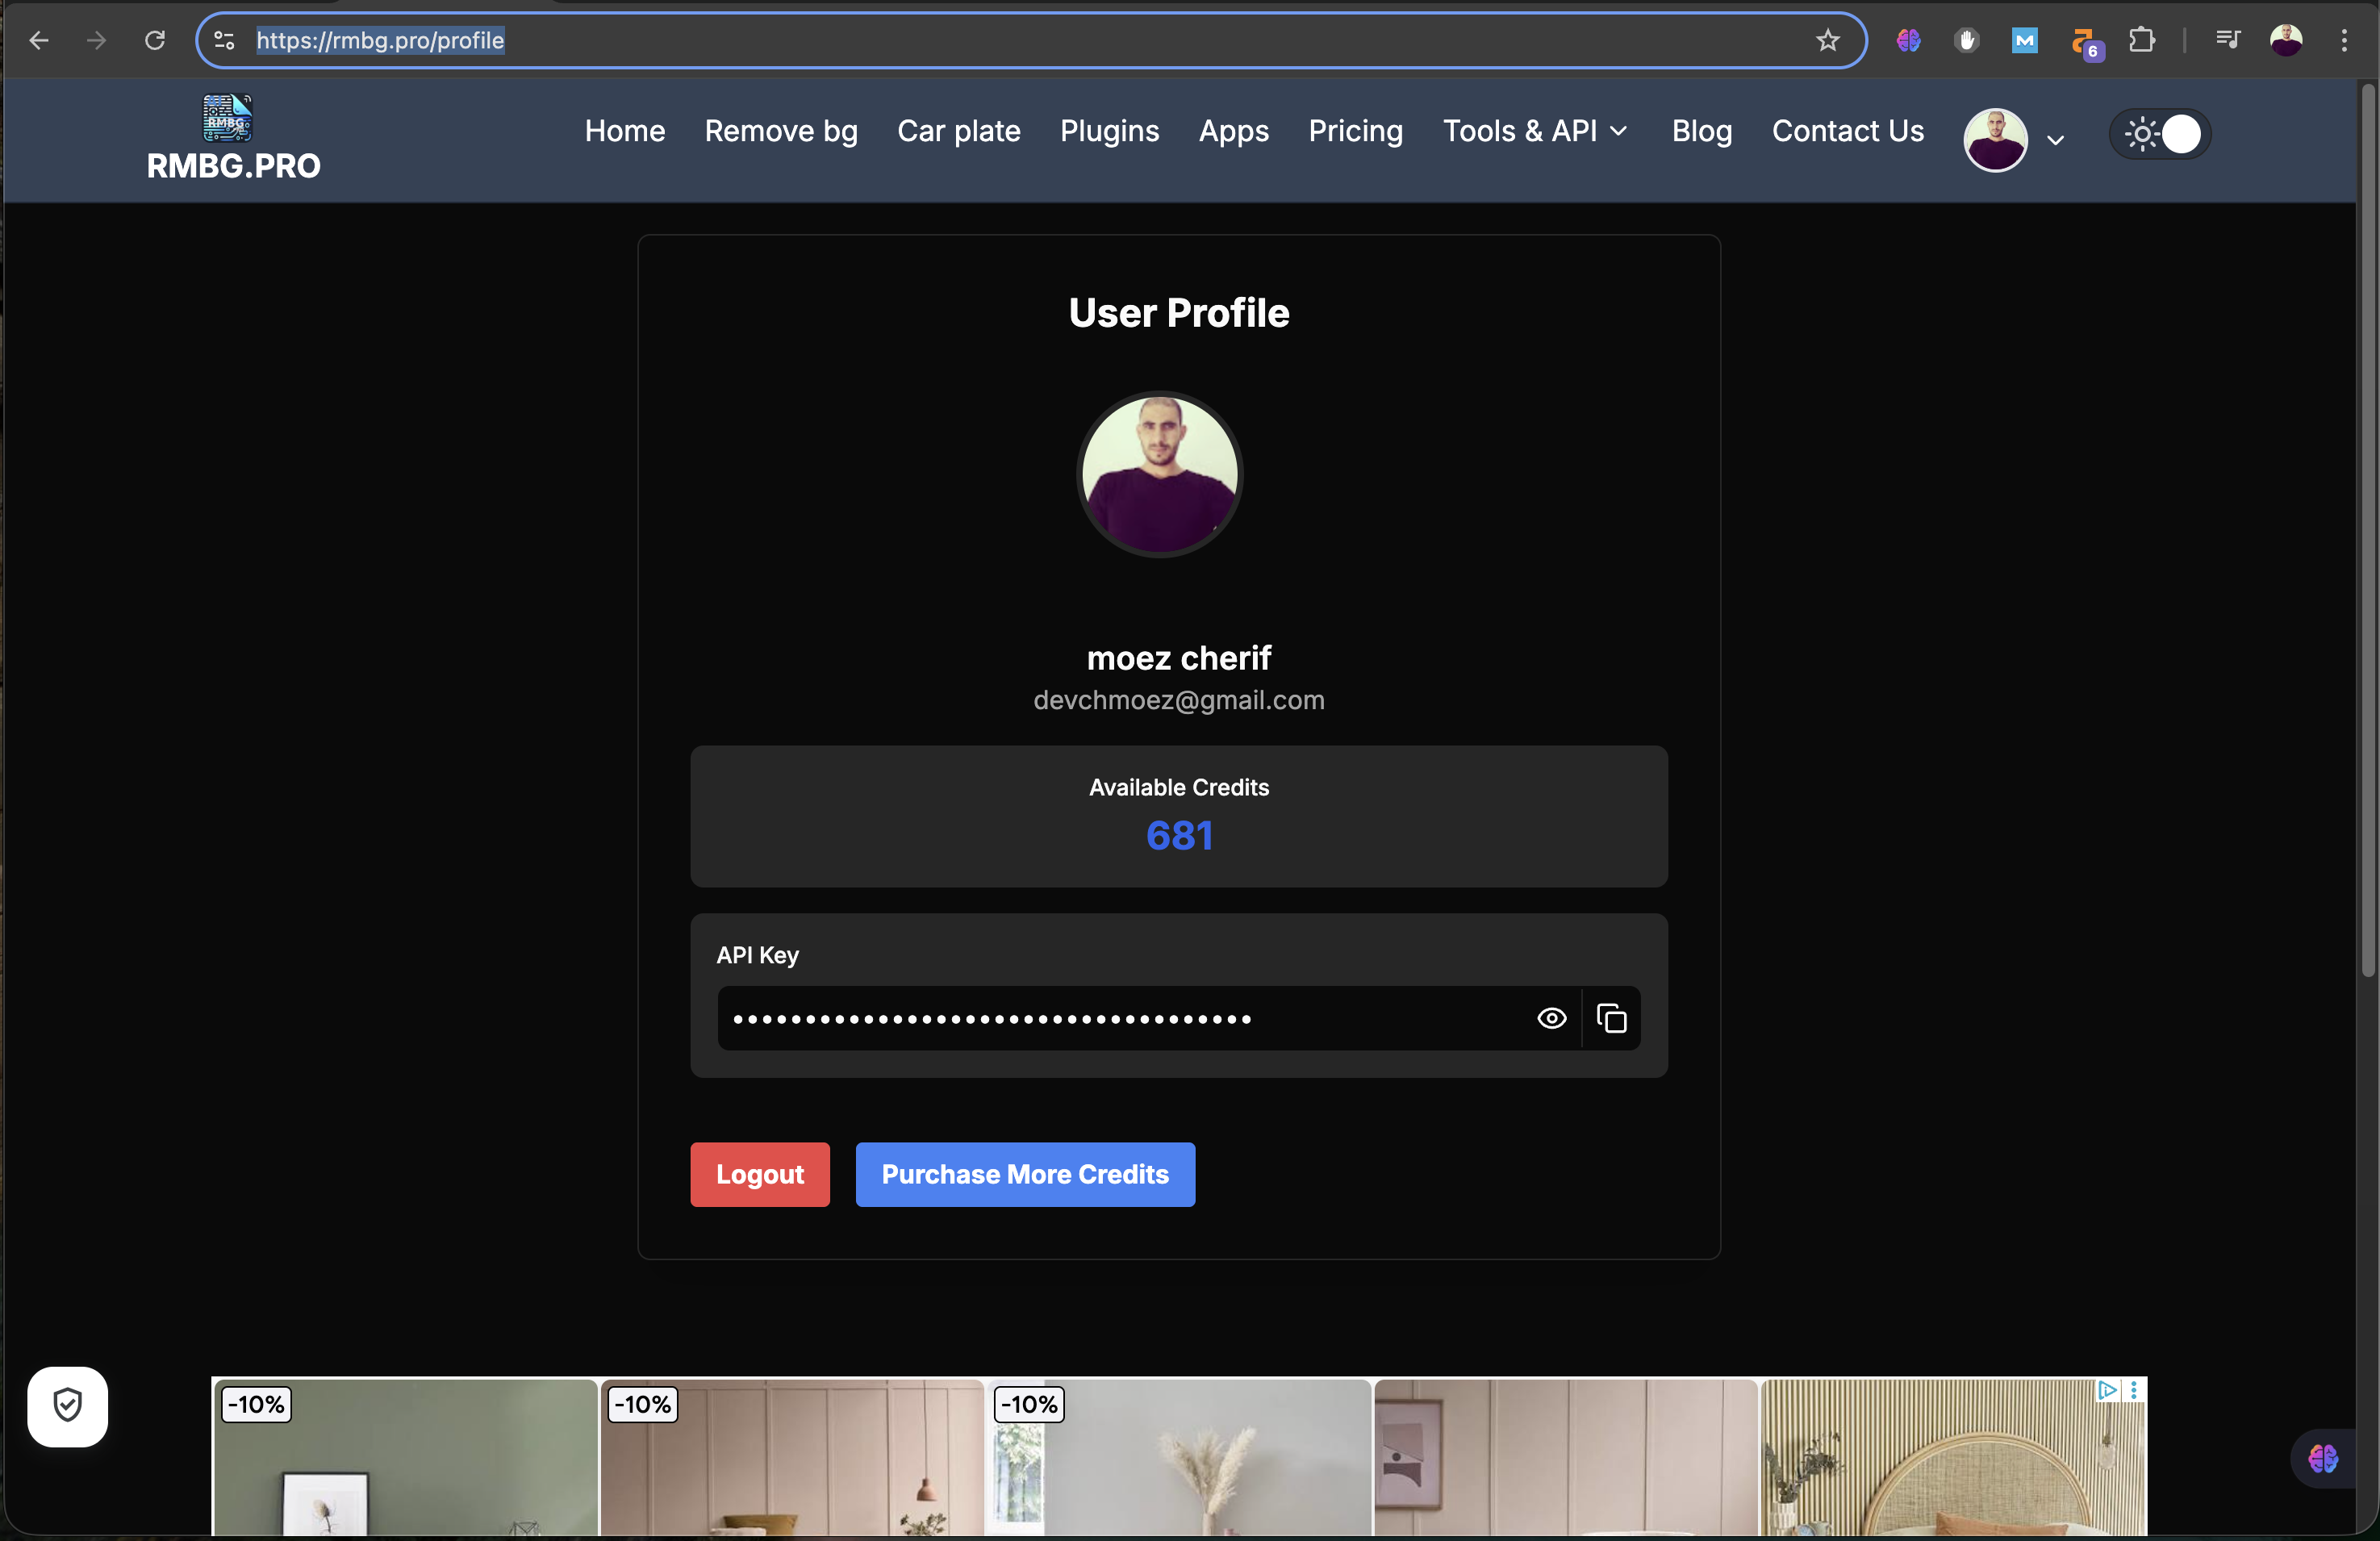Click the Mailmeteor M extension icon
Image resolution: width=2380 pixels, height=1541 pixels.
(x=2024, y=40)
